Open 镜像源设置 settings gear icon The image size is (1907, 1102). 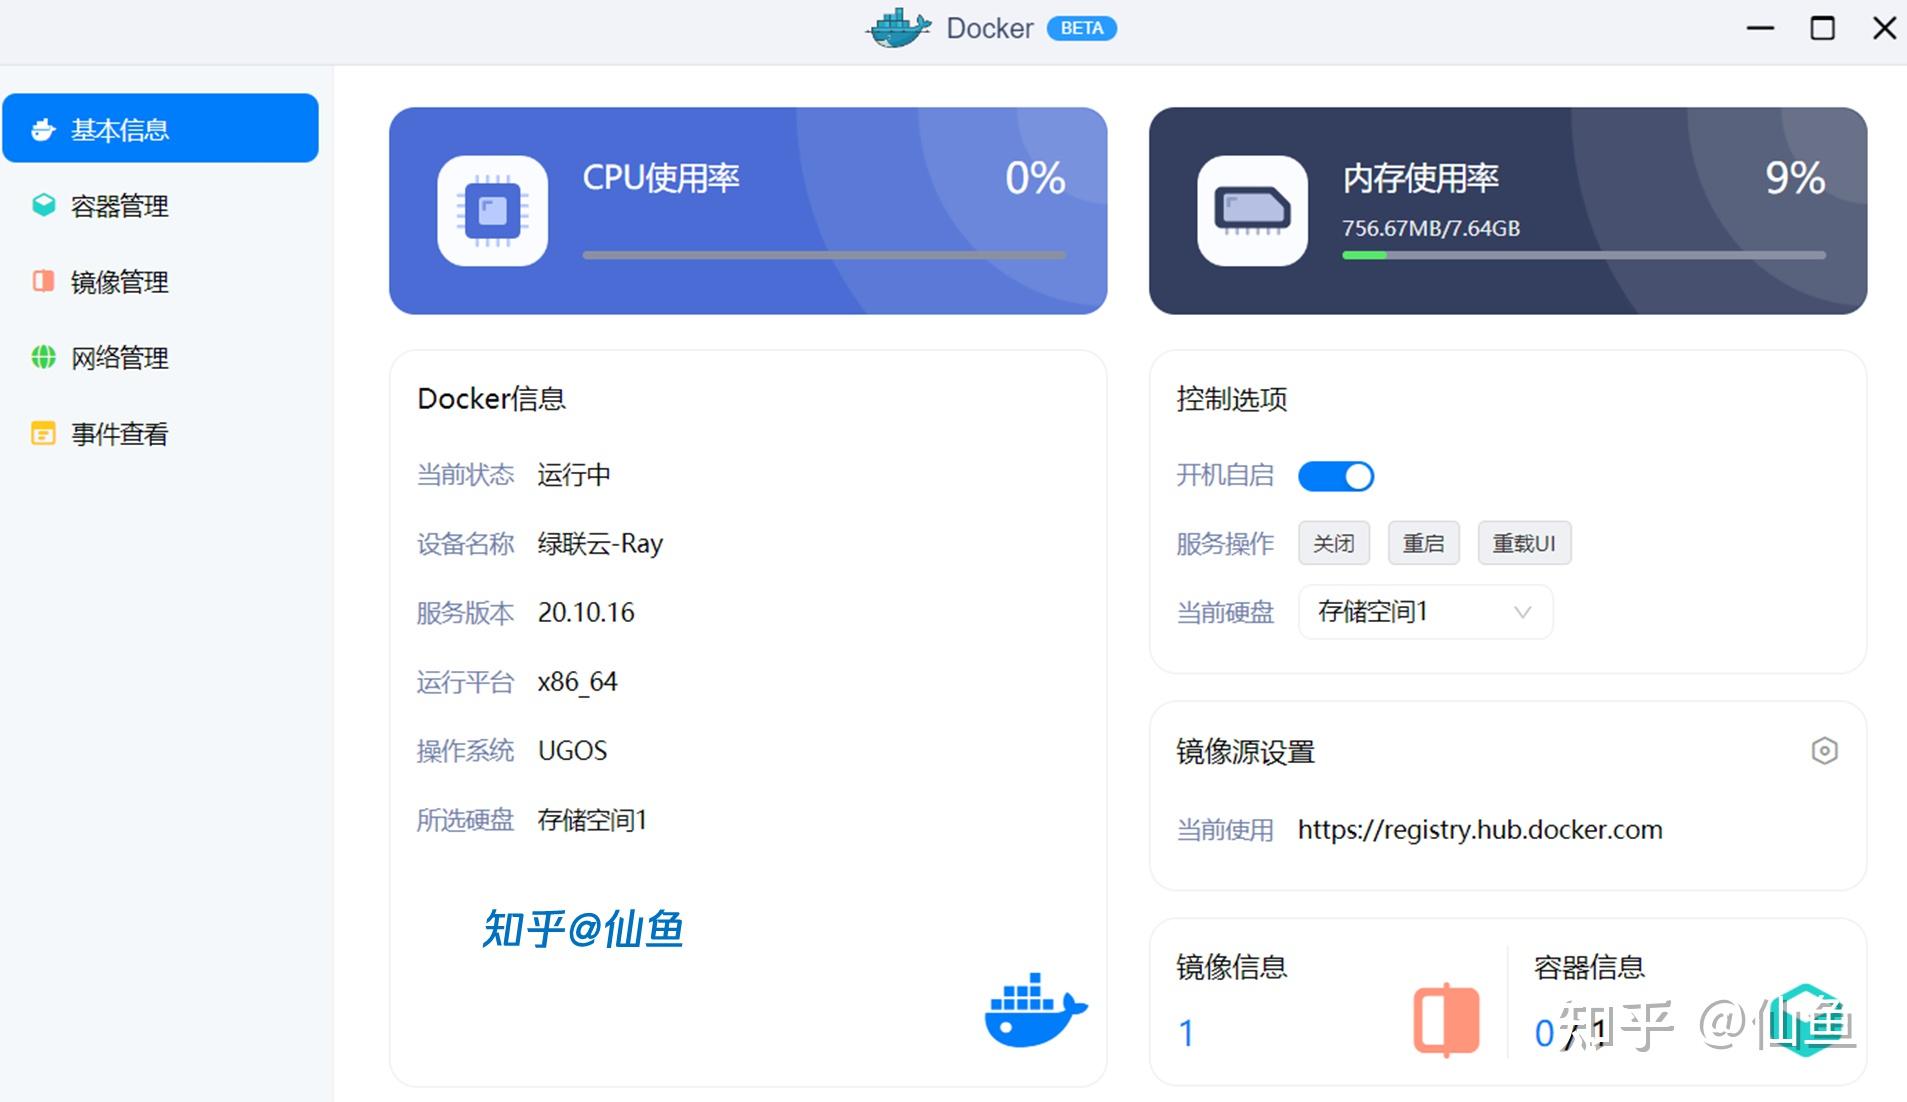pos(1824,751)
